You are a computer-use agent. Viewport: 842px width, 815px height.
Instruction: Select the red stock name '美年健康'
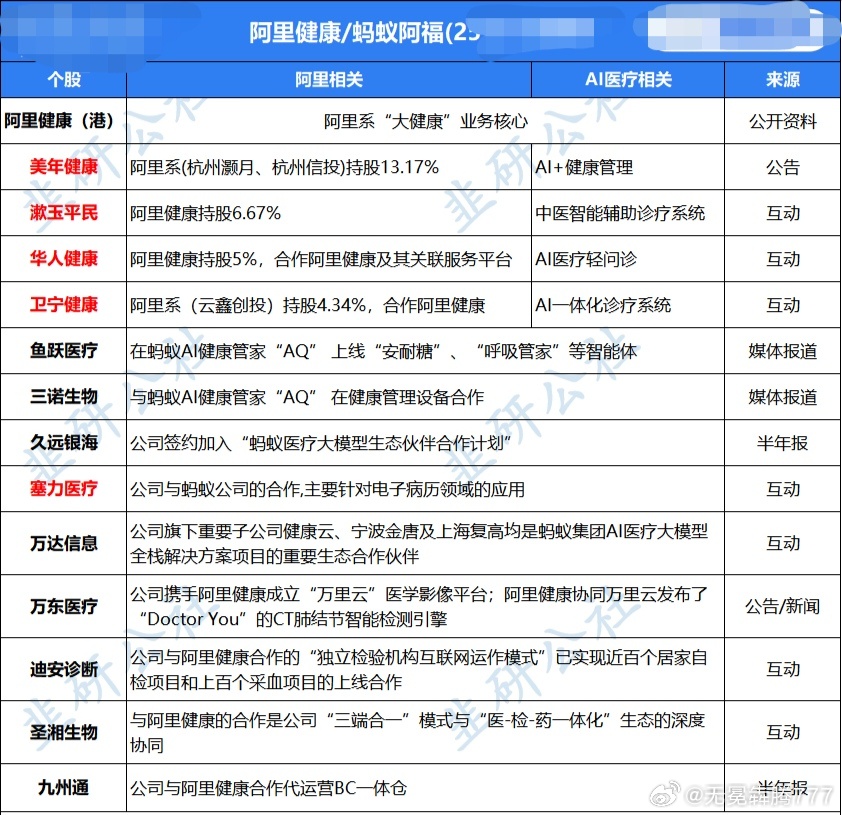63,166
